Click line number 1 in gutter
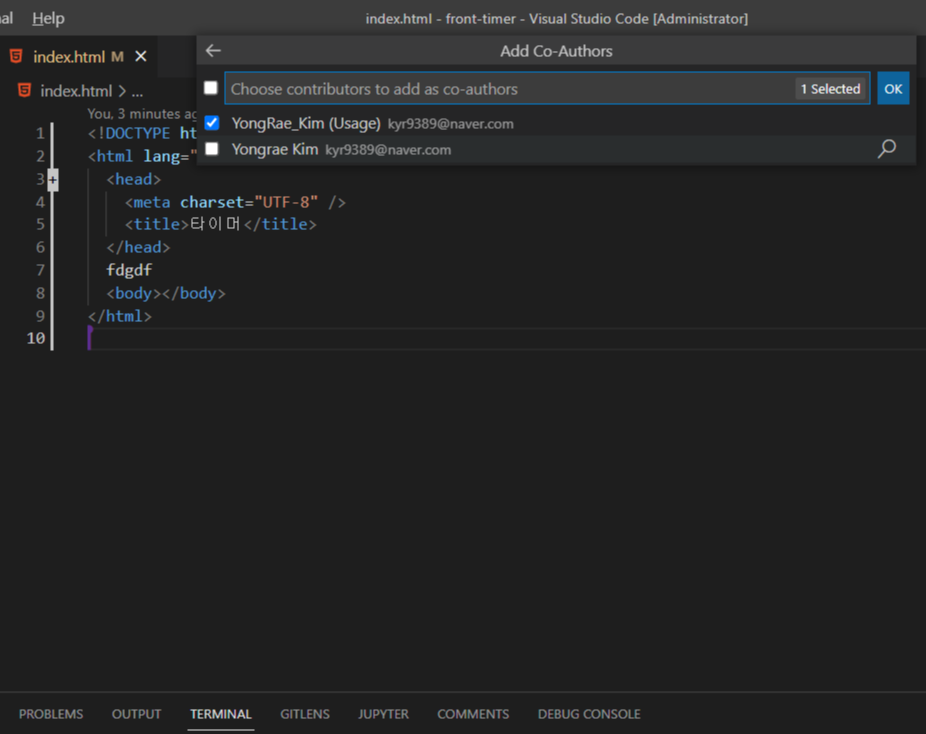The image size is (926, 734). point(40,133)
